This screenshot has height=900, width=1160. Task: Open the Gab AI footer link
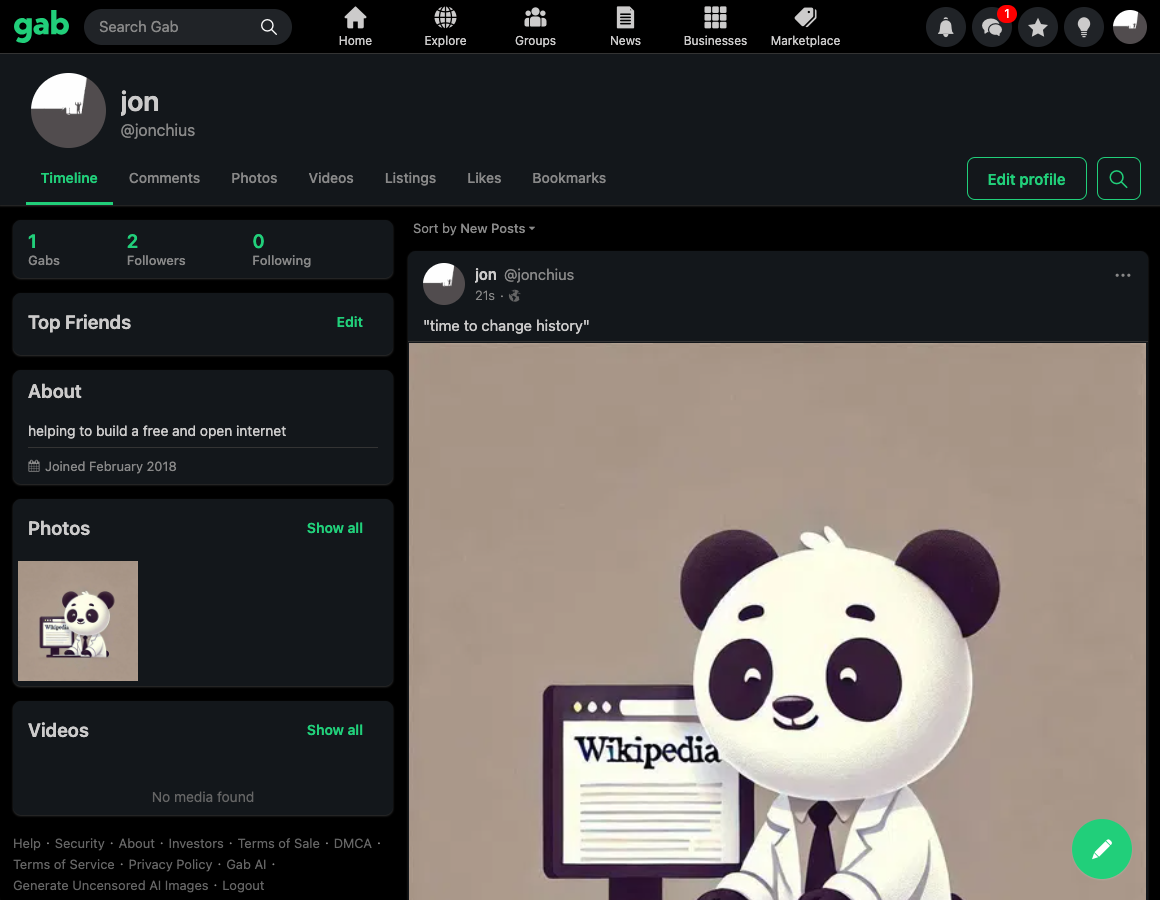click(246, 865)
